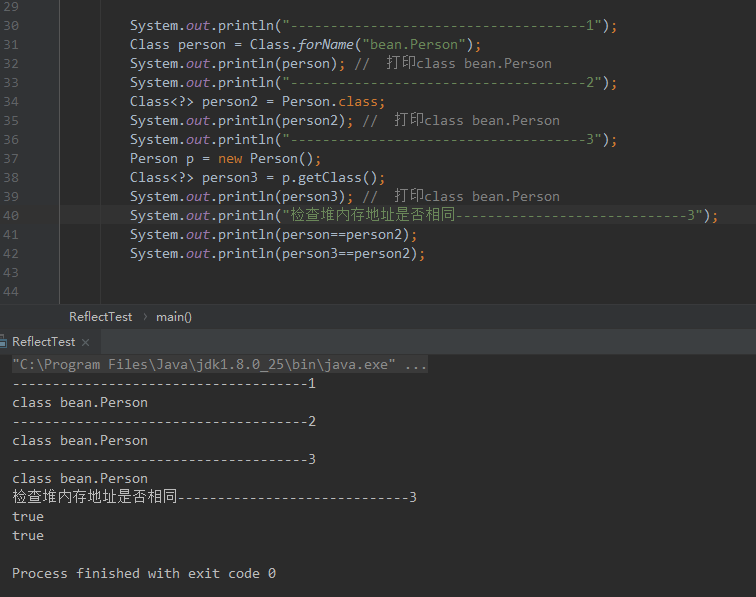Click the java.exe command line in console
756x597 pixels.
(x=219, y=365)
